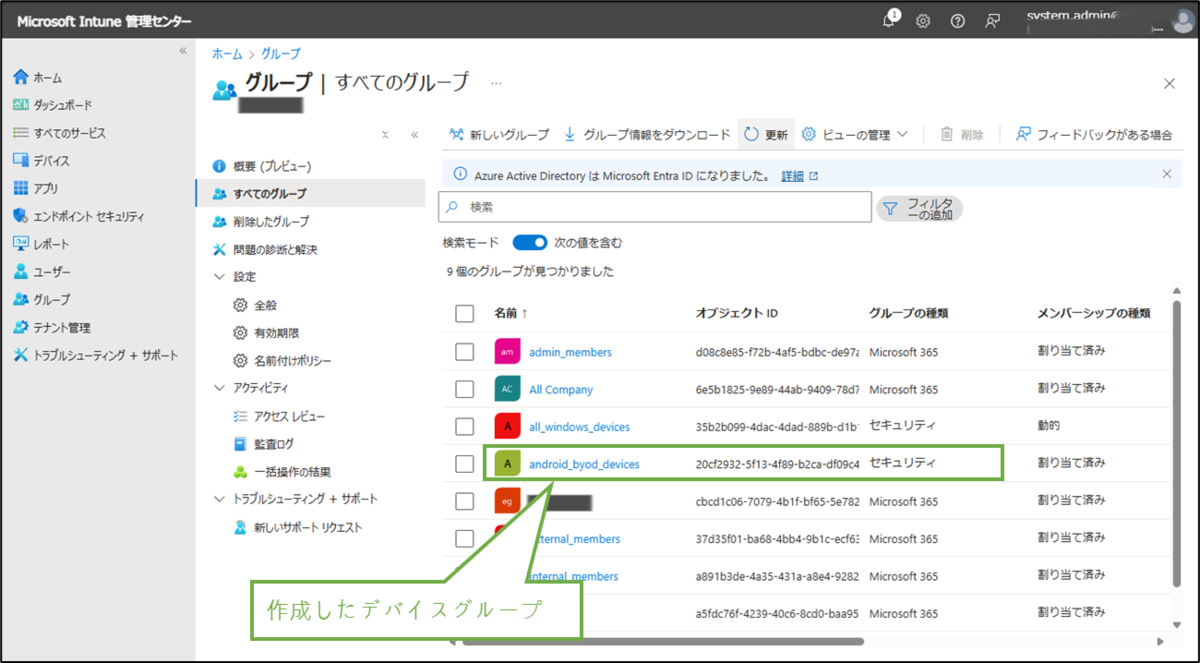Check the All Company row checkbox
The image size is (1200, 663).
point(464,389)
